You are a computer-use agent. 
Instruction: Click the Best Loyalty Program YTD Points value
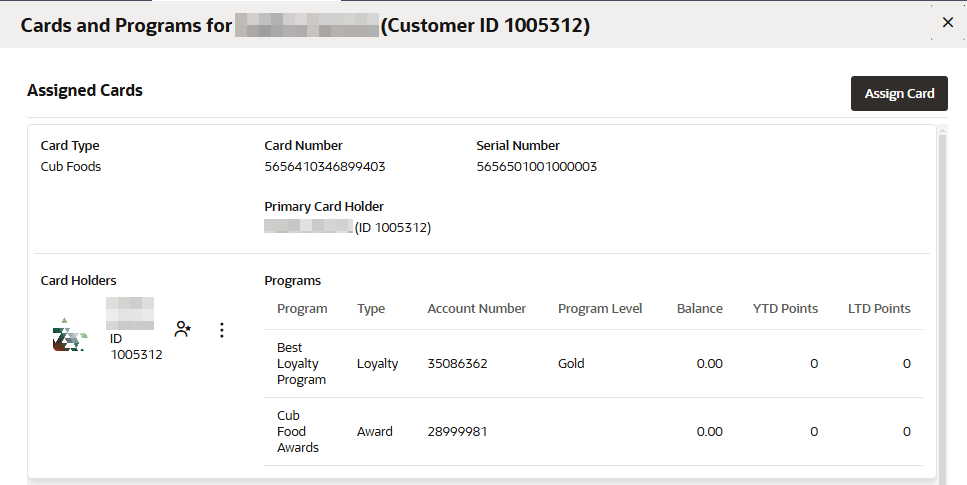(814, 363)
